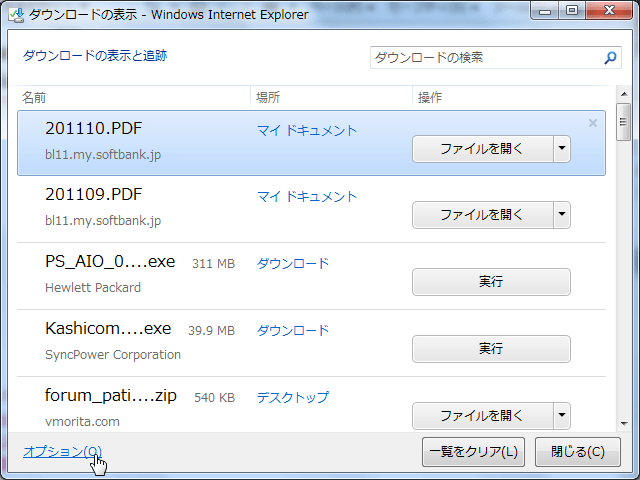Viewport: 640px width, 480px height.
Task: Run PS_AIO_0....exe with 実行 button
Action: point(491,282)
